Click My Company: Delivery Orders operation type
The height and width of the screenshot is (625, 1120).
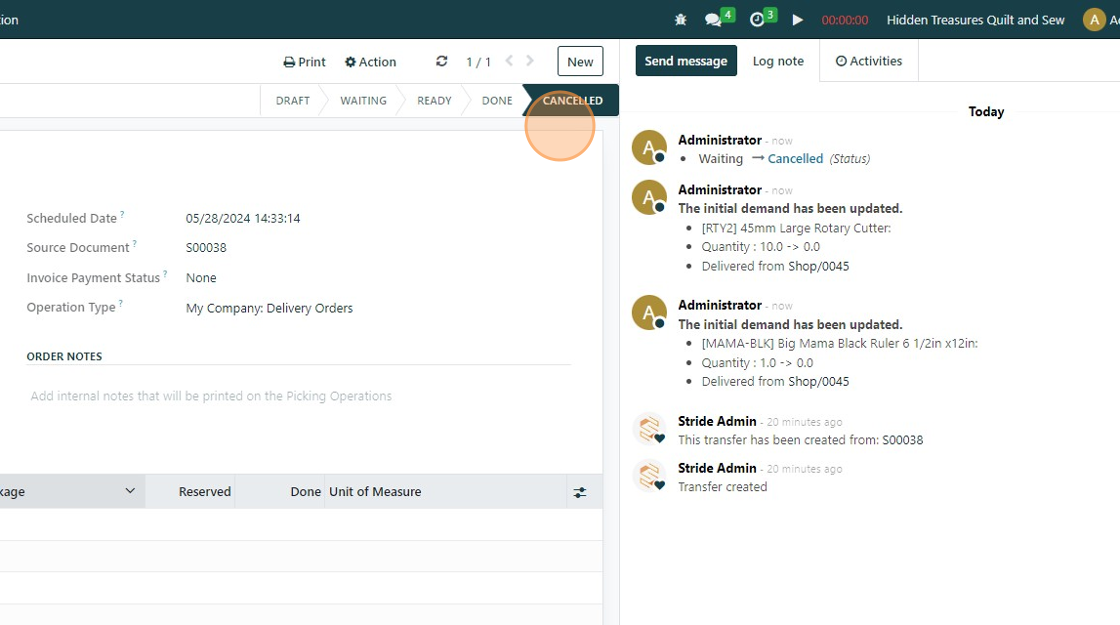pyautogui.click(x=269, y=309)
